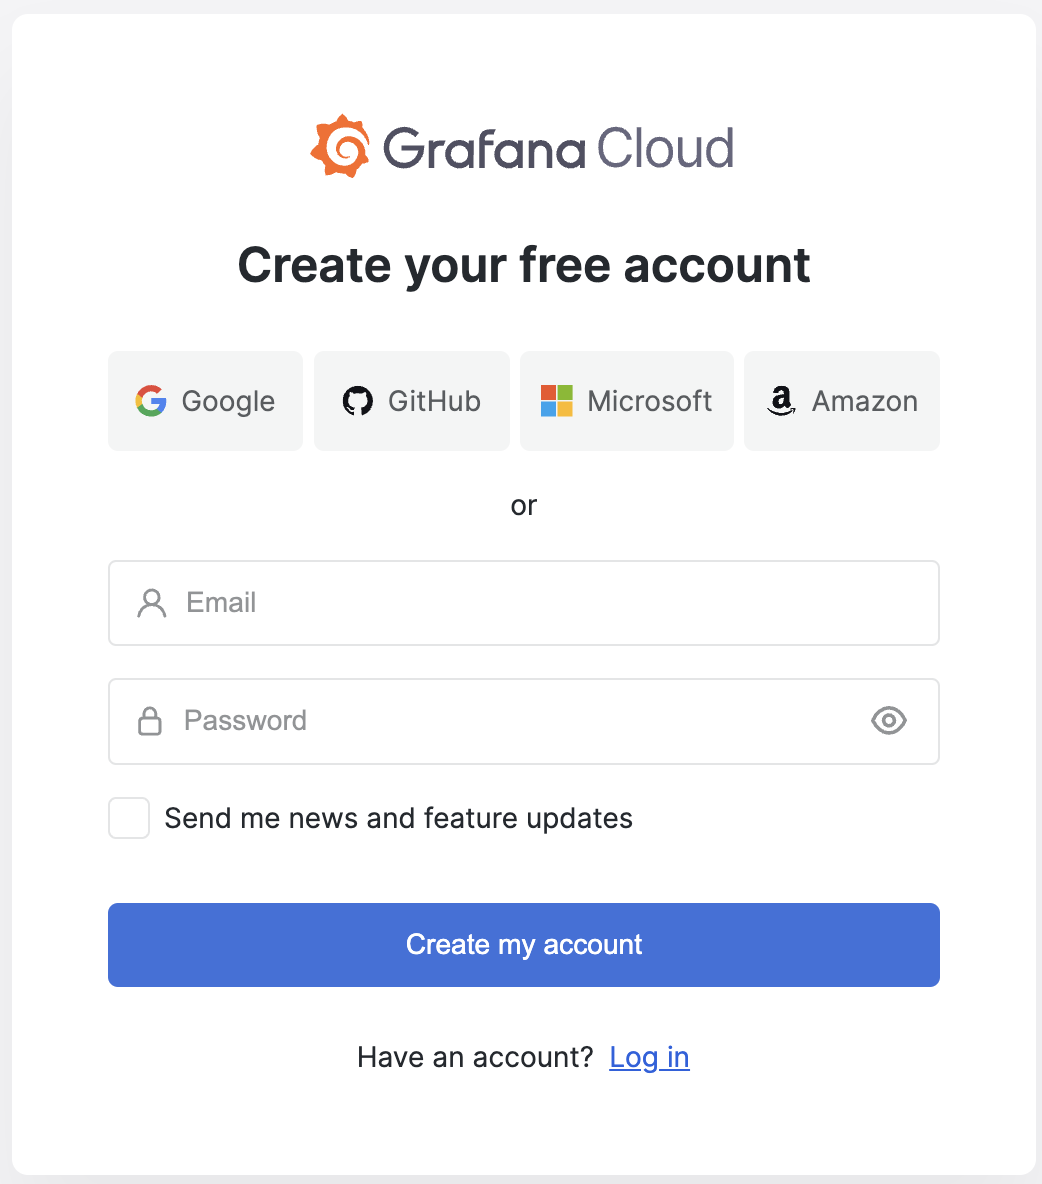The width and height of the screenshot is (1042, 1184).
Task: Click the Google "G" logo icon
Action: 151,401
